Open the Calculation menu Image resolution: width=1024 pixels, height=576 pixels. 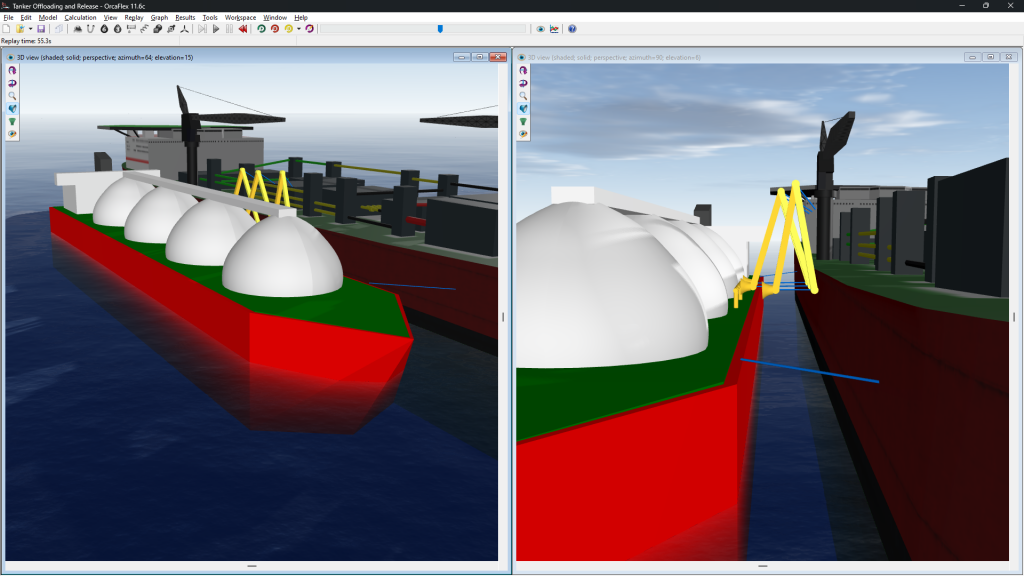coord(80,17)
